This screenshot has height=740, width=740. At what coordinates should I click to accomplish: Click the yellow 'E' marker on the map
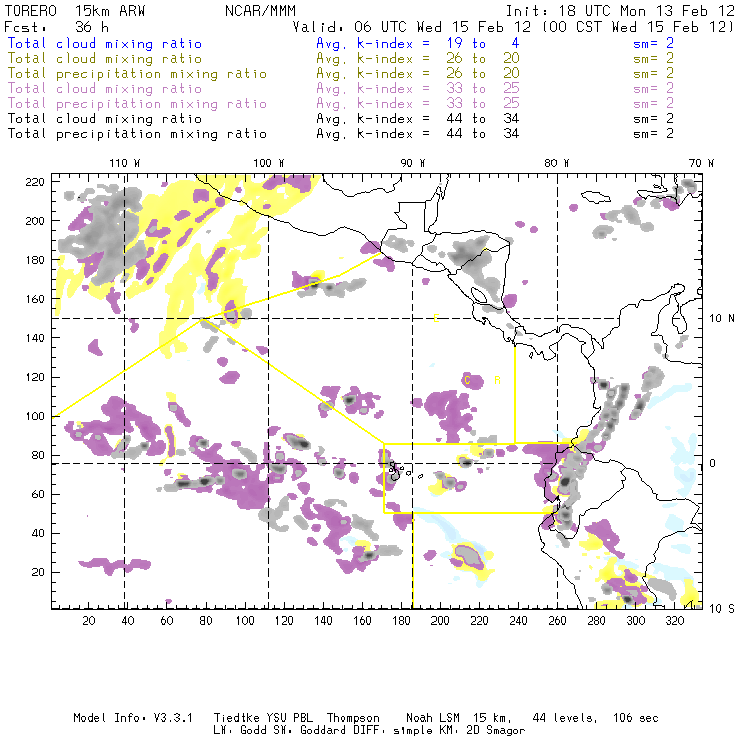click(436, 319)
